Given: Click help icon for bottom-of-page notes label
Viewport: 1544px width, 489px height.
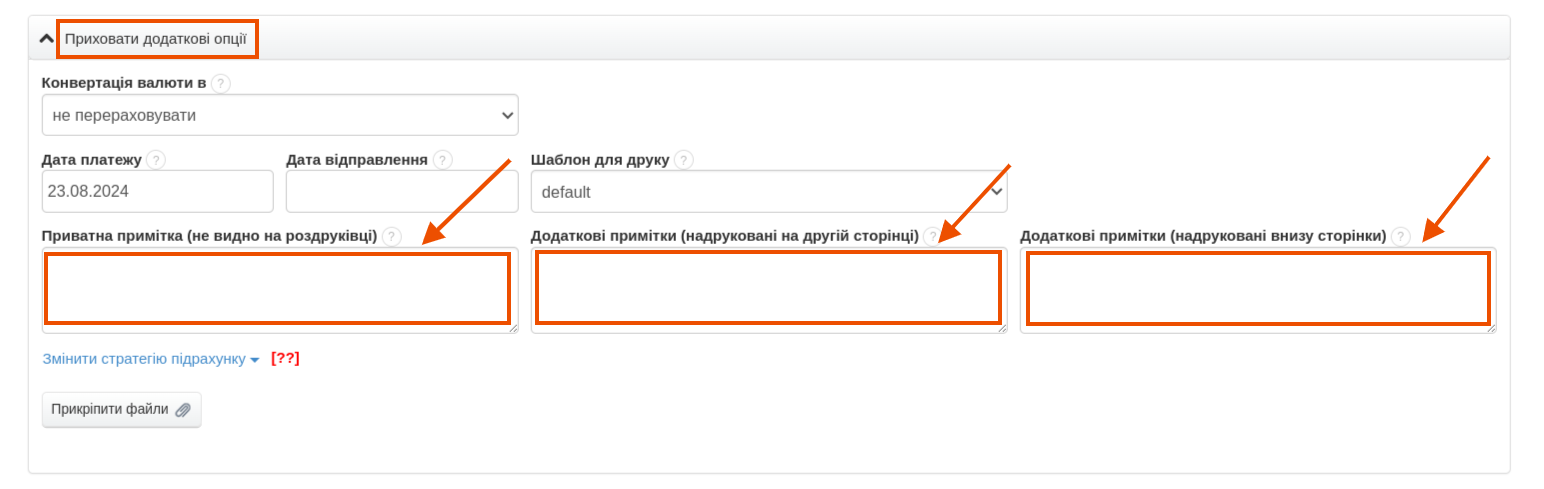Looking at the screenshot, I should pyautogui.click(x=1400, y=237).
